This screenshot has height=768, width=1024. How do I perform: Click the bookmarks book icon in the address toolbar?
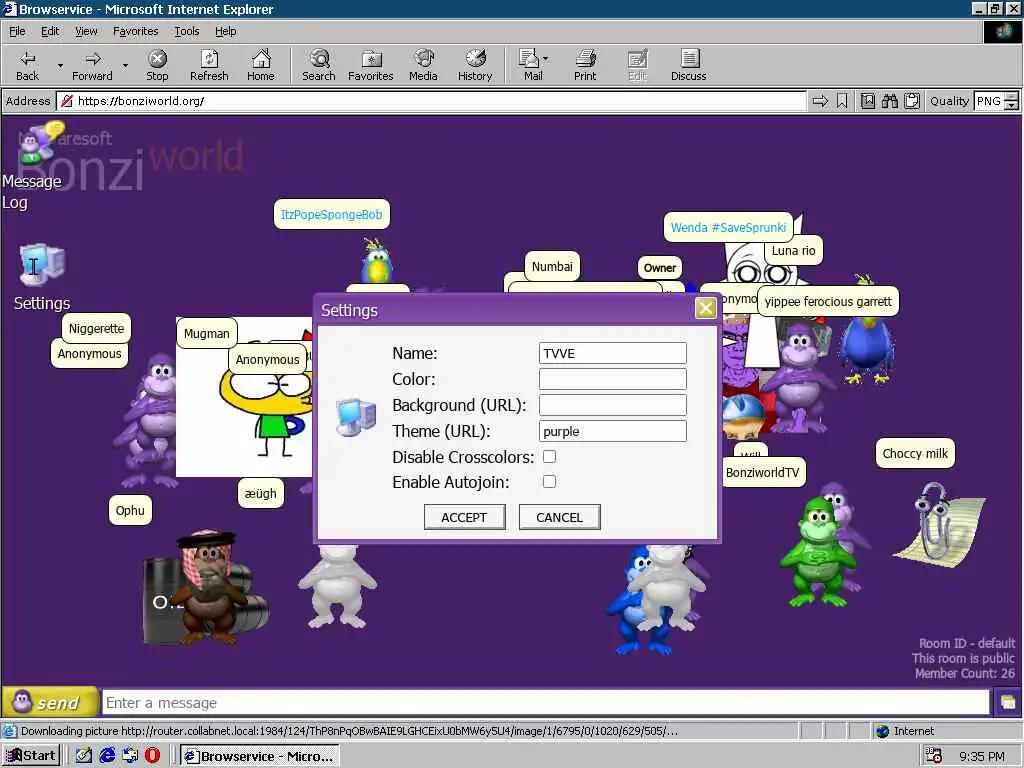click(x=868, y=101)
